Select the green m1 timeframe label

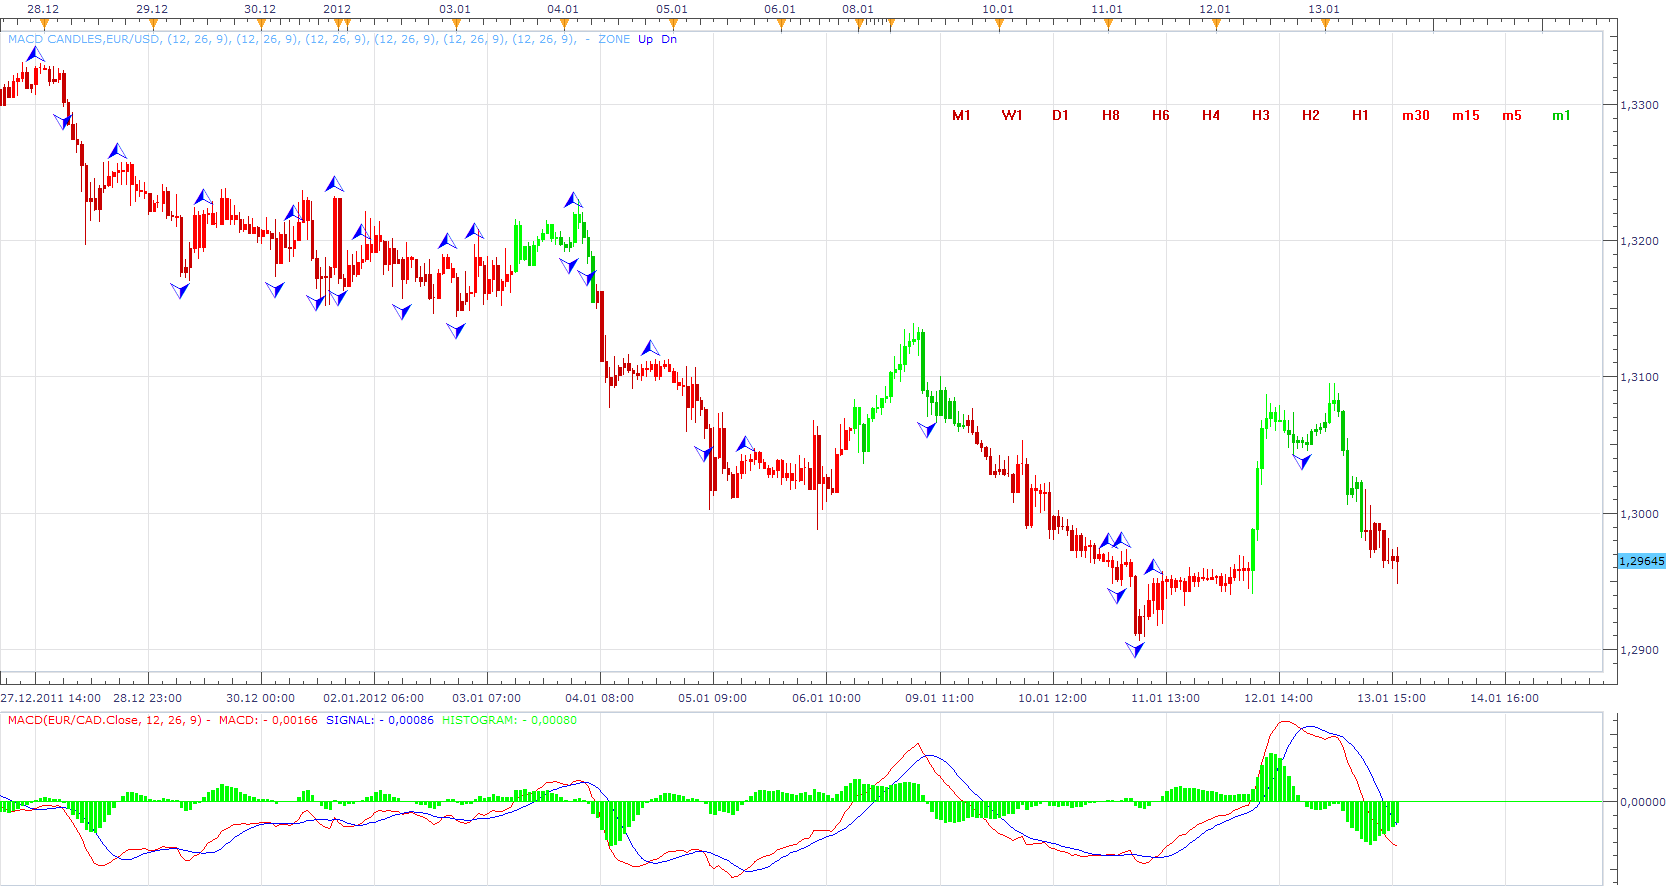coord(1561,116)
